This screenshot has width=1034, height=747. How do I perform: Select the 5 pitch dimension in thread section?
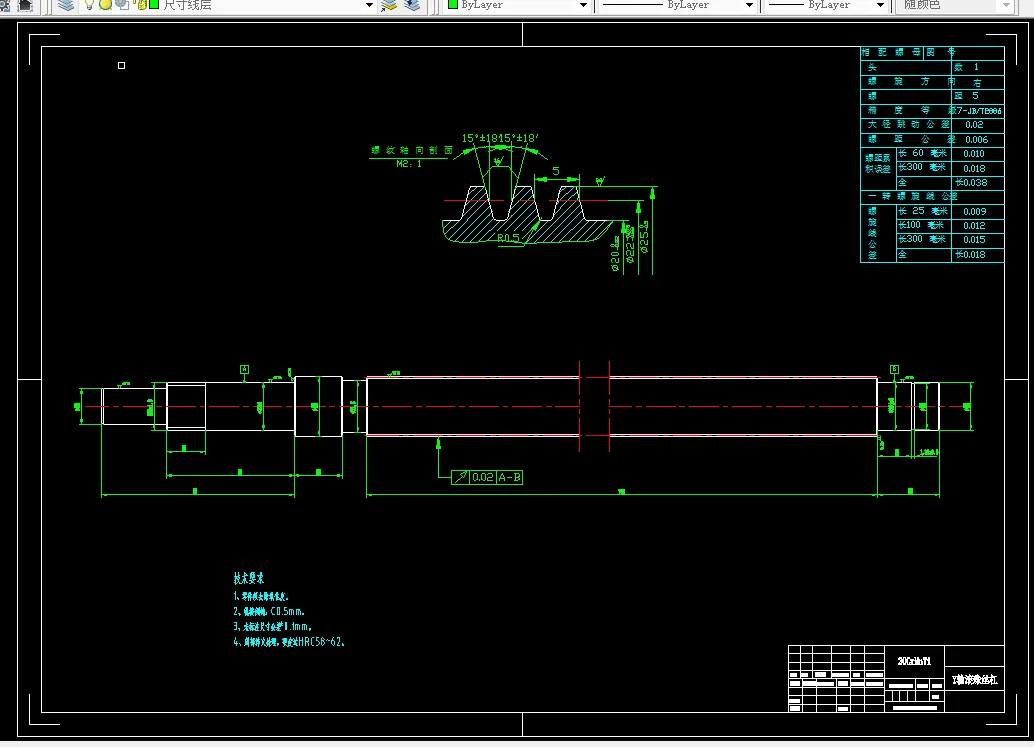(x=556, y=171)
